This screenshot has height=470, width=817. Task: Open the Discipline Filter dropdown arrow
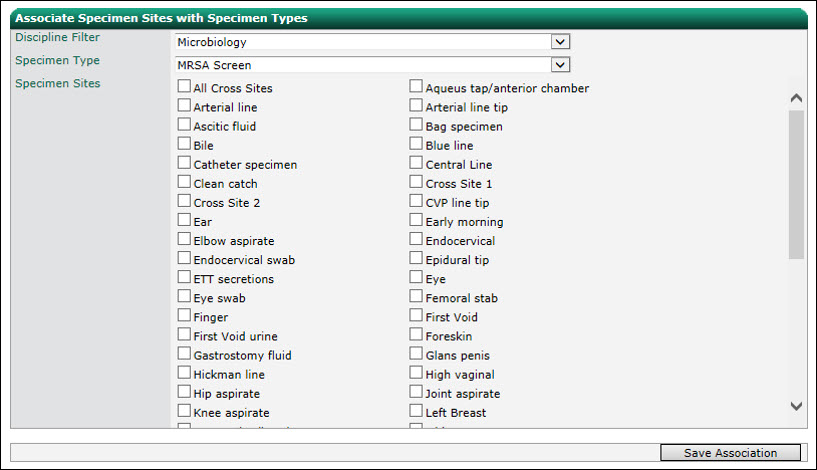point(560,42)
